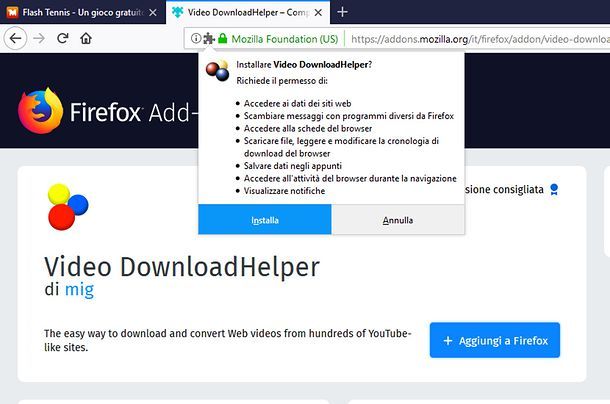This screenshot has width=610, height=404.
Task: Switch to the Flash Tennis tab
Action: pos(82,12)
